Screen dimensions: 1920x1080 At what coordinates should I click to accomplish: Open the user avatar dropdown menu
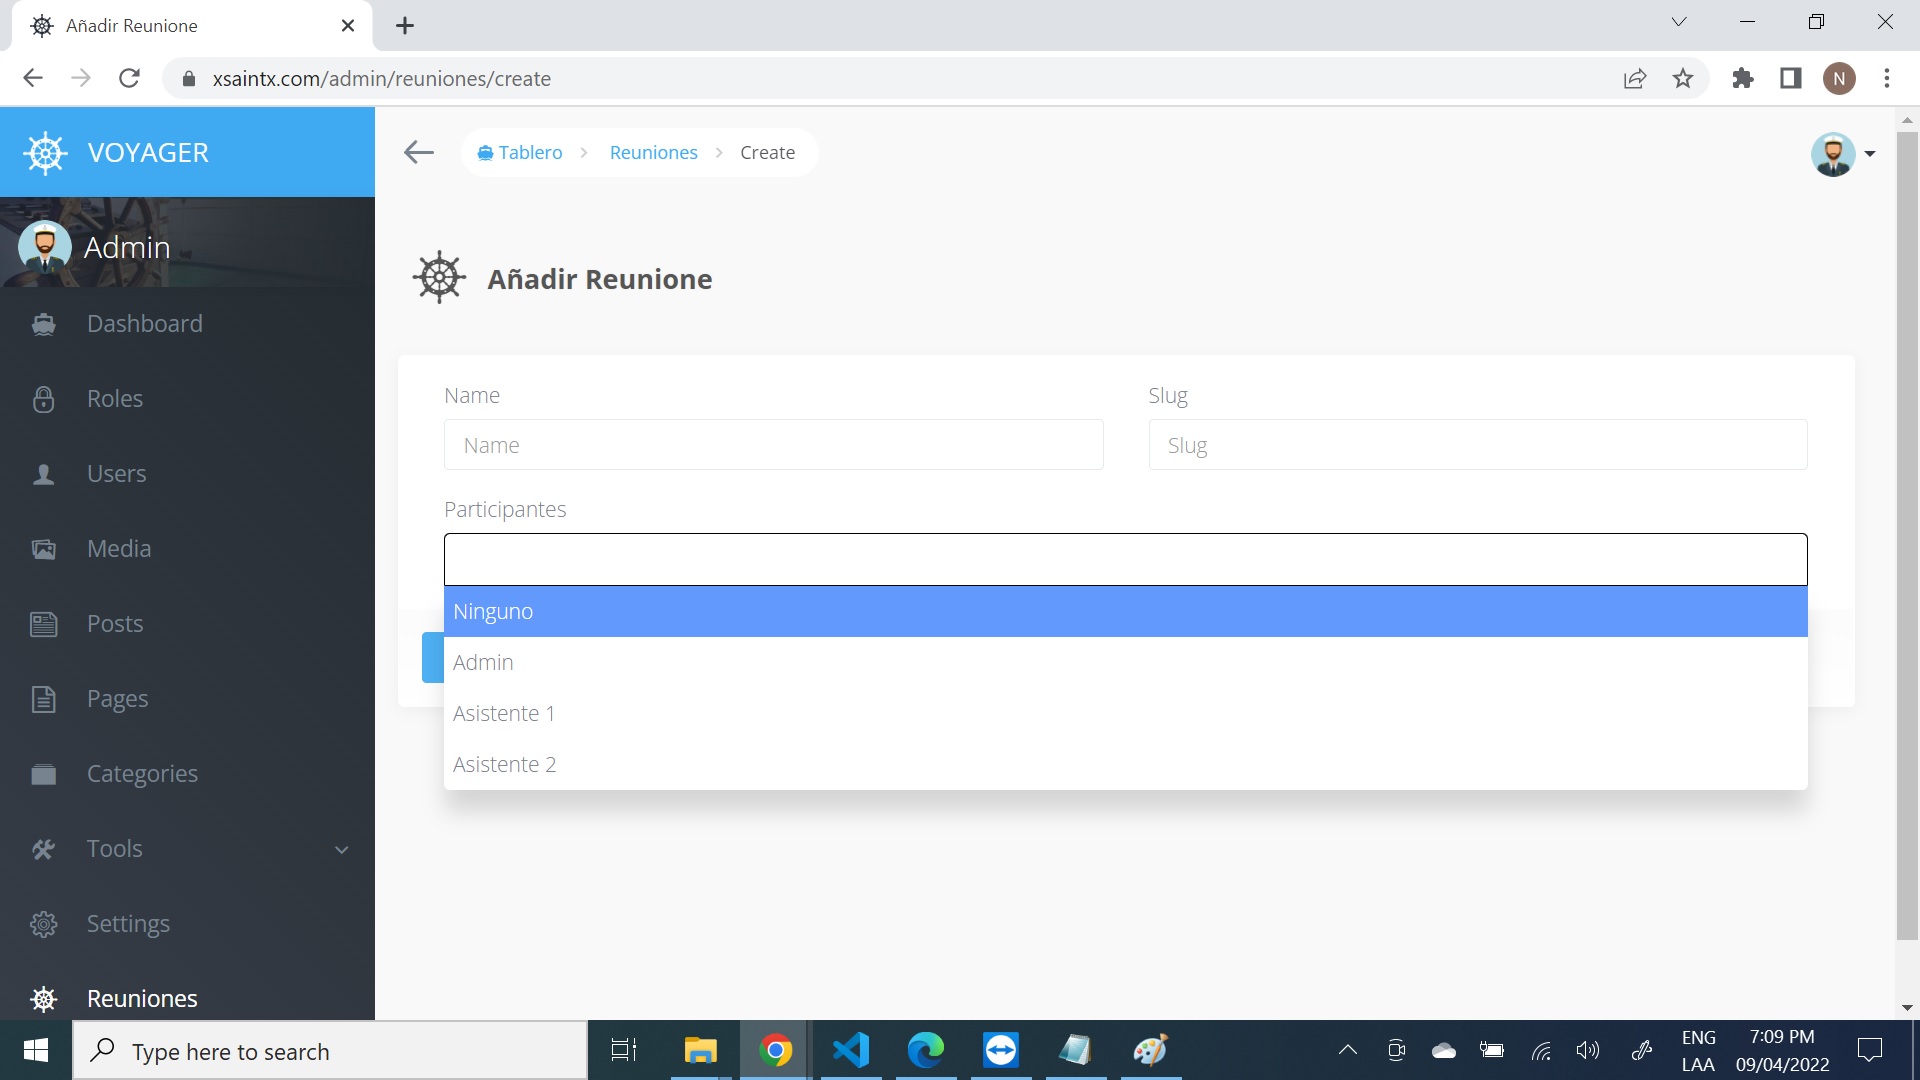[1842, 154]
